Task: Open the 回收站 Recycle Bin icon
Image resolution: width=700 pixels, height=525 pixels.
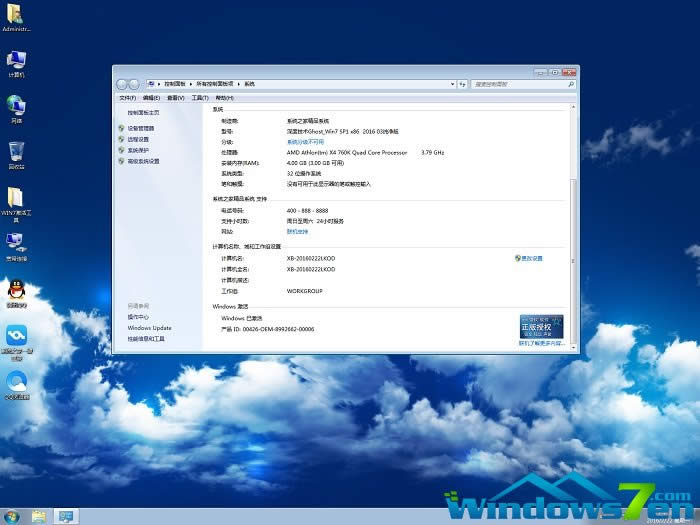Action: 16,151
